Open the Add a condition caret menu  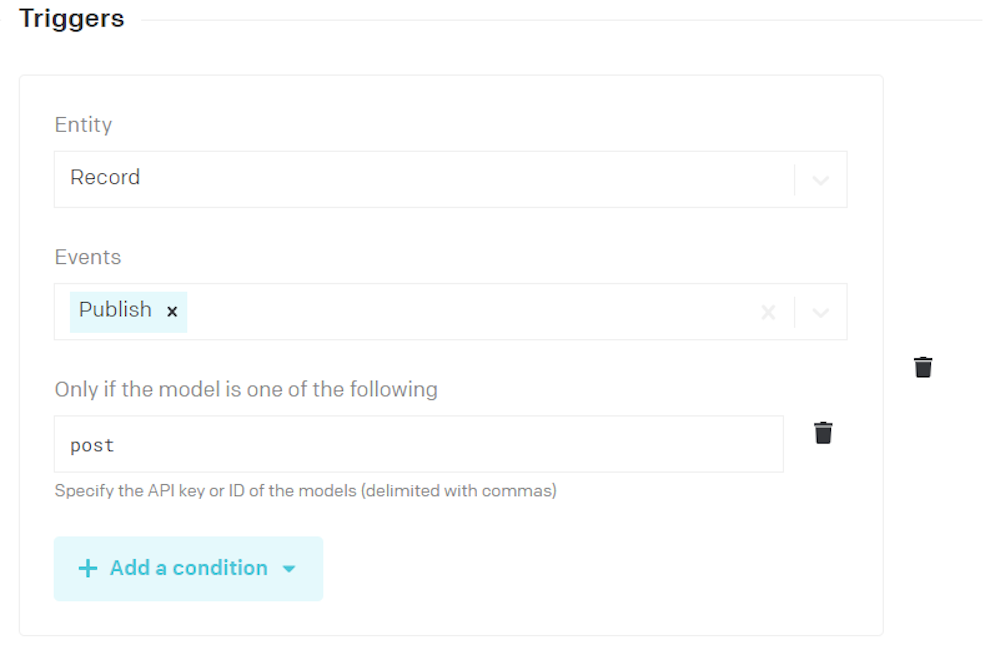289,568
